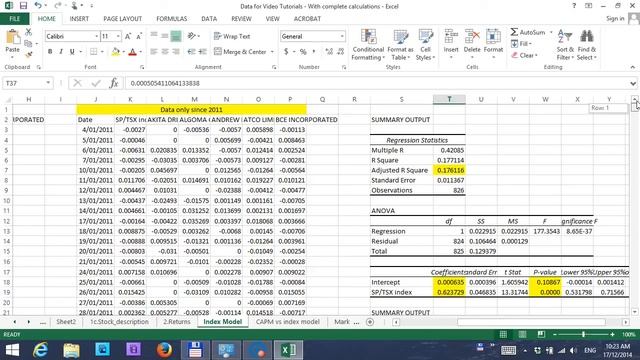Zoom out with the minus button
This screenshot has width=640, height=360.
pyautogui.click(x=554, y=334)
